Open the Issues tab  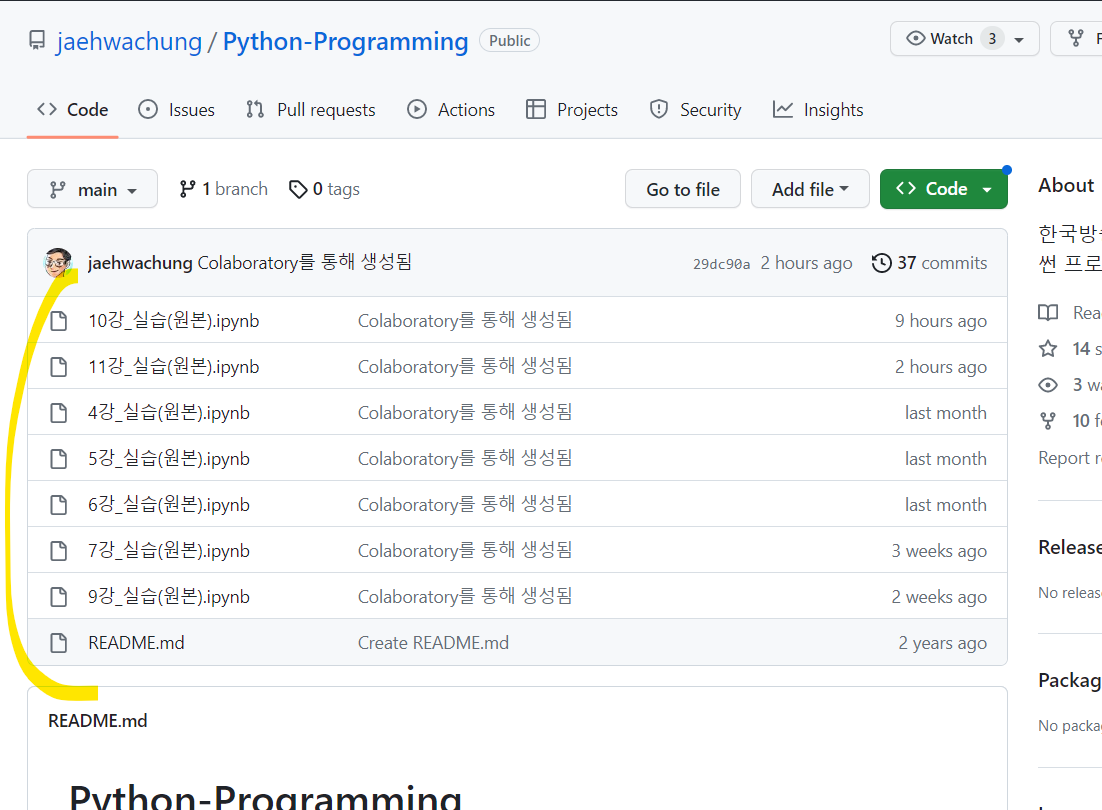tap(176, 110)
